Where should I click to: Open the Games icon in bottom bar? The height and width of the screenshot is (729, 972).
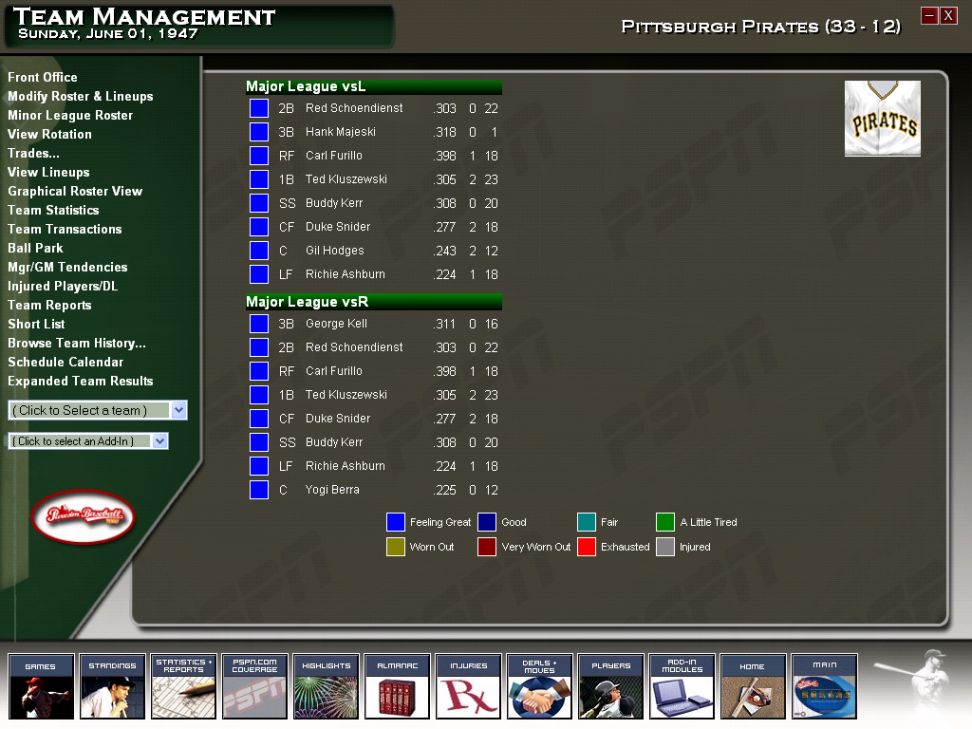[x=41, y=686]
